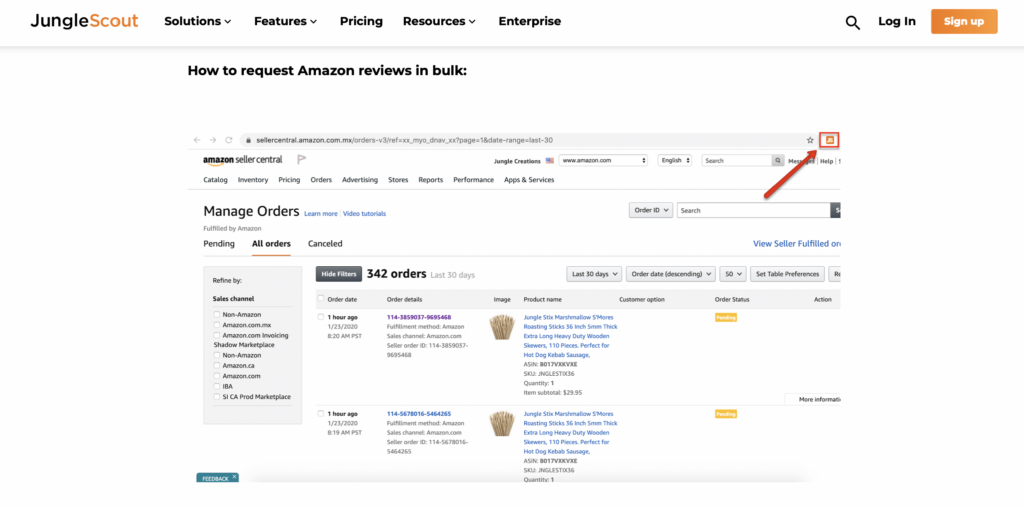The height and width of the screenshot is (507, 1024).
Task: Open Order date (descending) sort dropdown
Action: click(x=671, y=274)
